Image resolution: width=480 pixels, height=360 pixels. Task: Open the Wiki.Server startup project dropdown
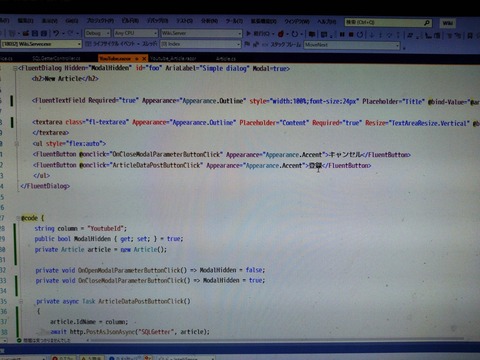(x=201, y=33)
